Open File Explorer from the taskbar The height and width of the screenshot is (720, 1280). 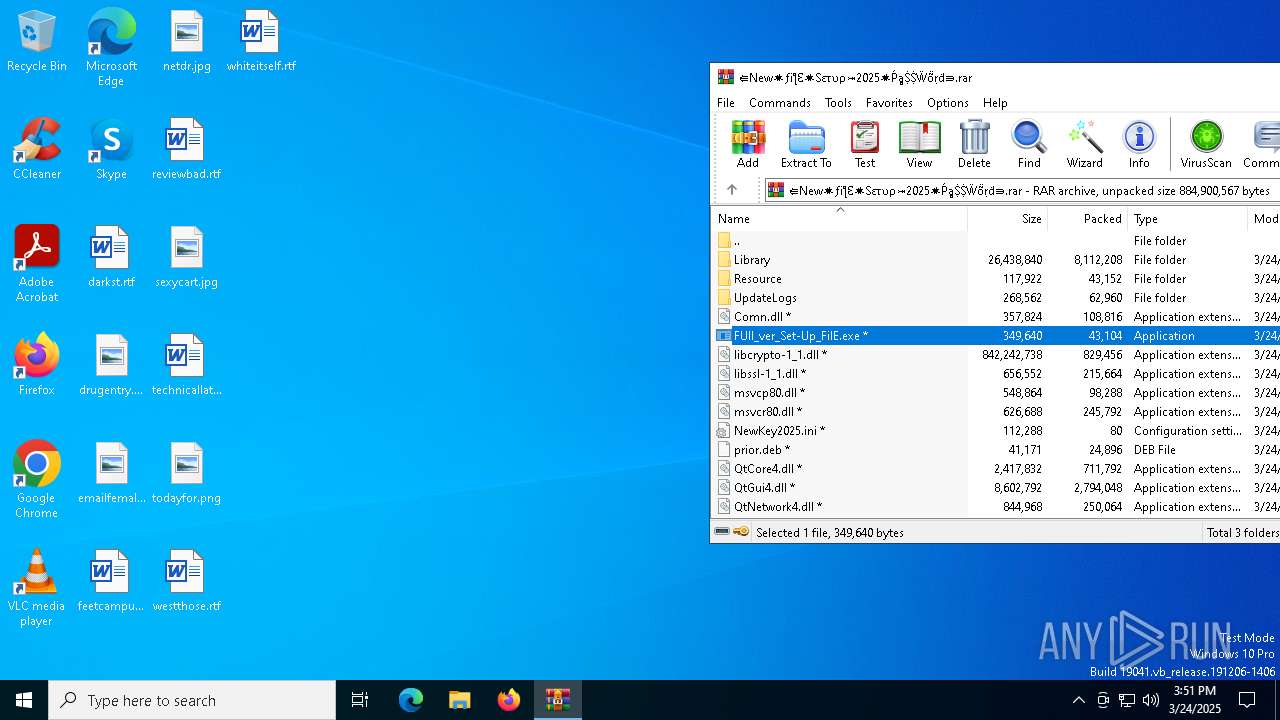pos(459,700)
